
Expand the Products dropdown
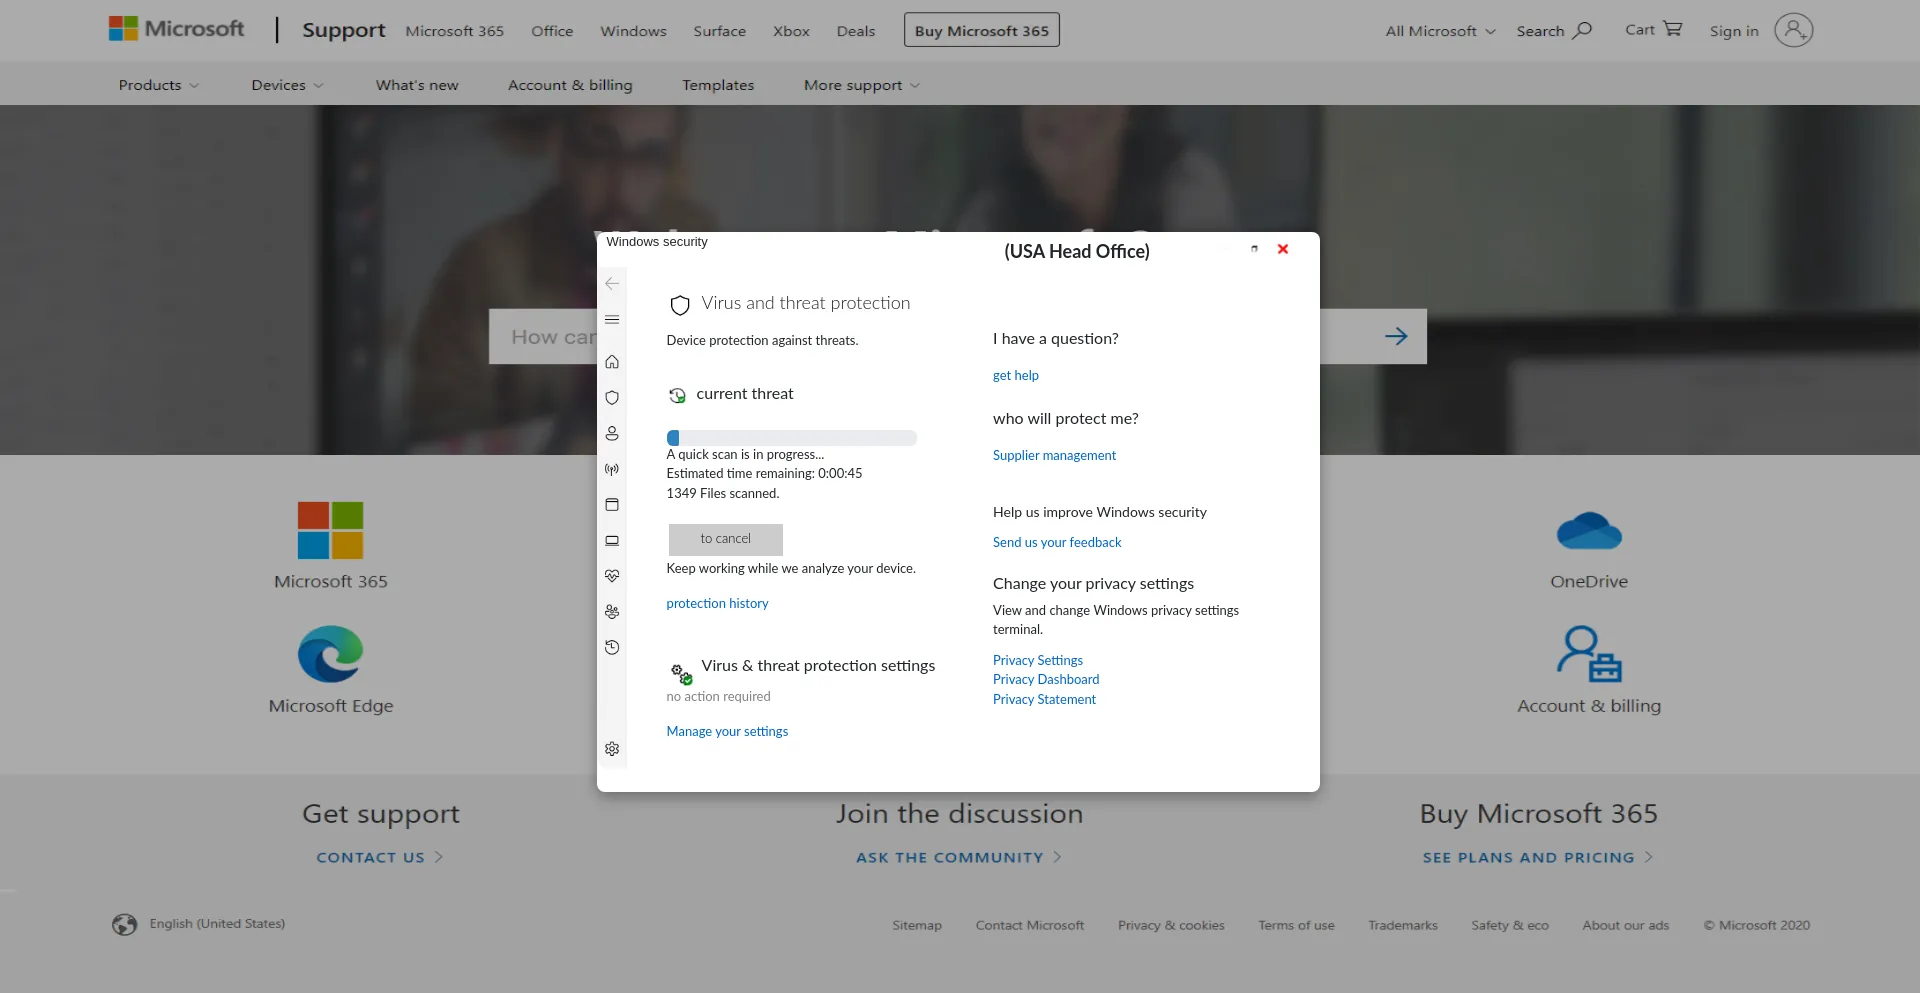click(x=158, y=85)
